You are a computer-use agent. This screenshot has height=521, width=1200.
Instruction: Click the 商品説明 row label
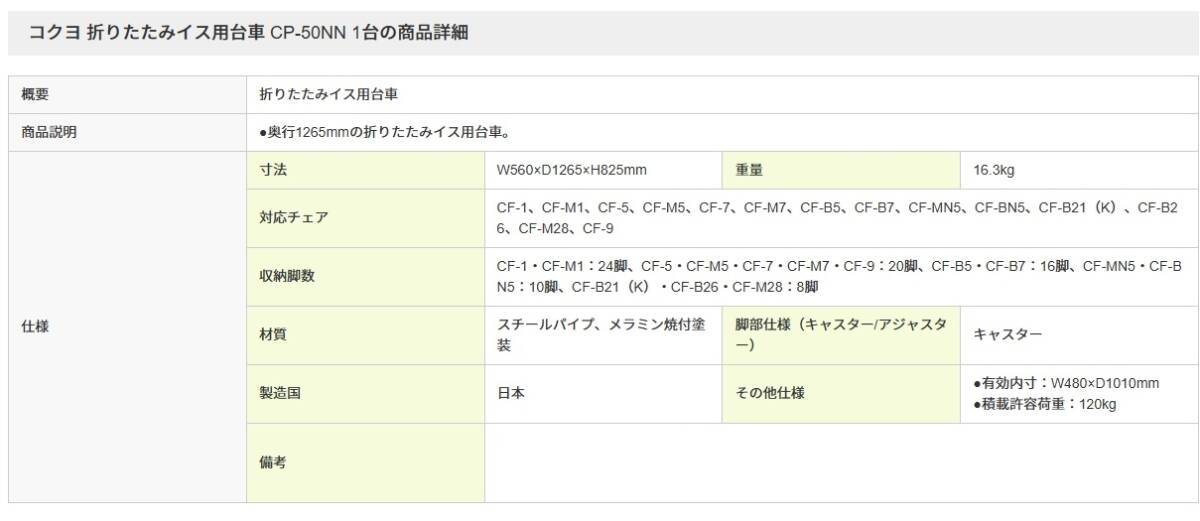(x=127, y=132)
